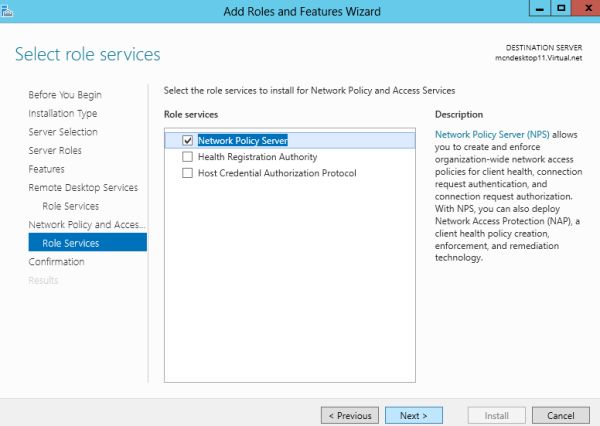Close the Add Roles and Features Wizard
This screenshot has width=600, height=426.
tap(584, 9)
